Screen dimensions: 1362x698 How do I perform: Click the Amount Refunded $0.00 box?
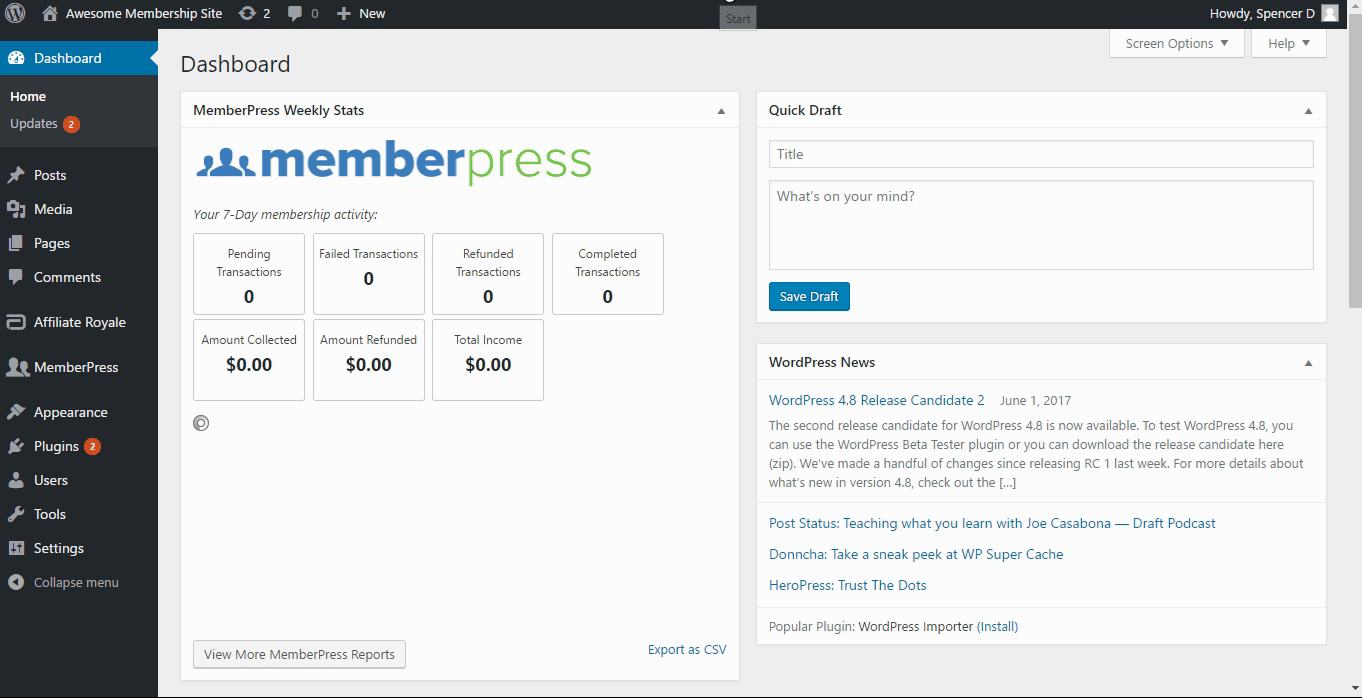point(369,360)
